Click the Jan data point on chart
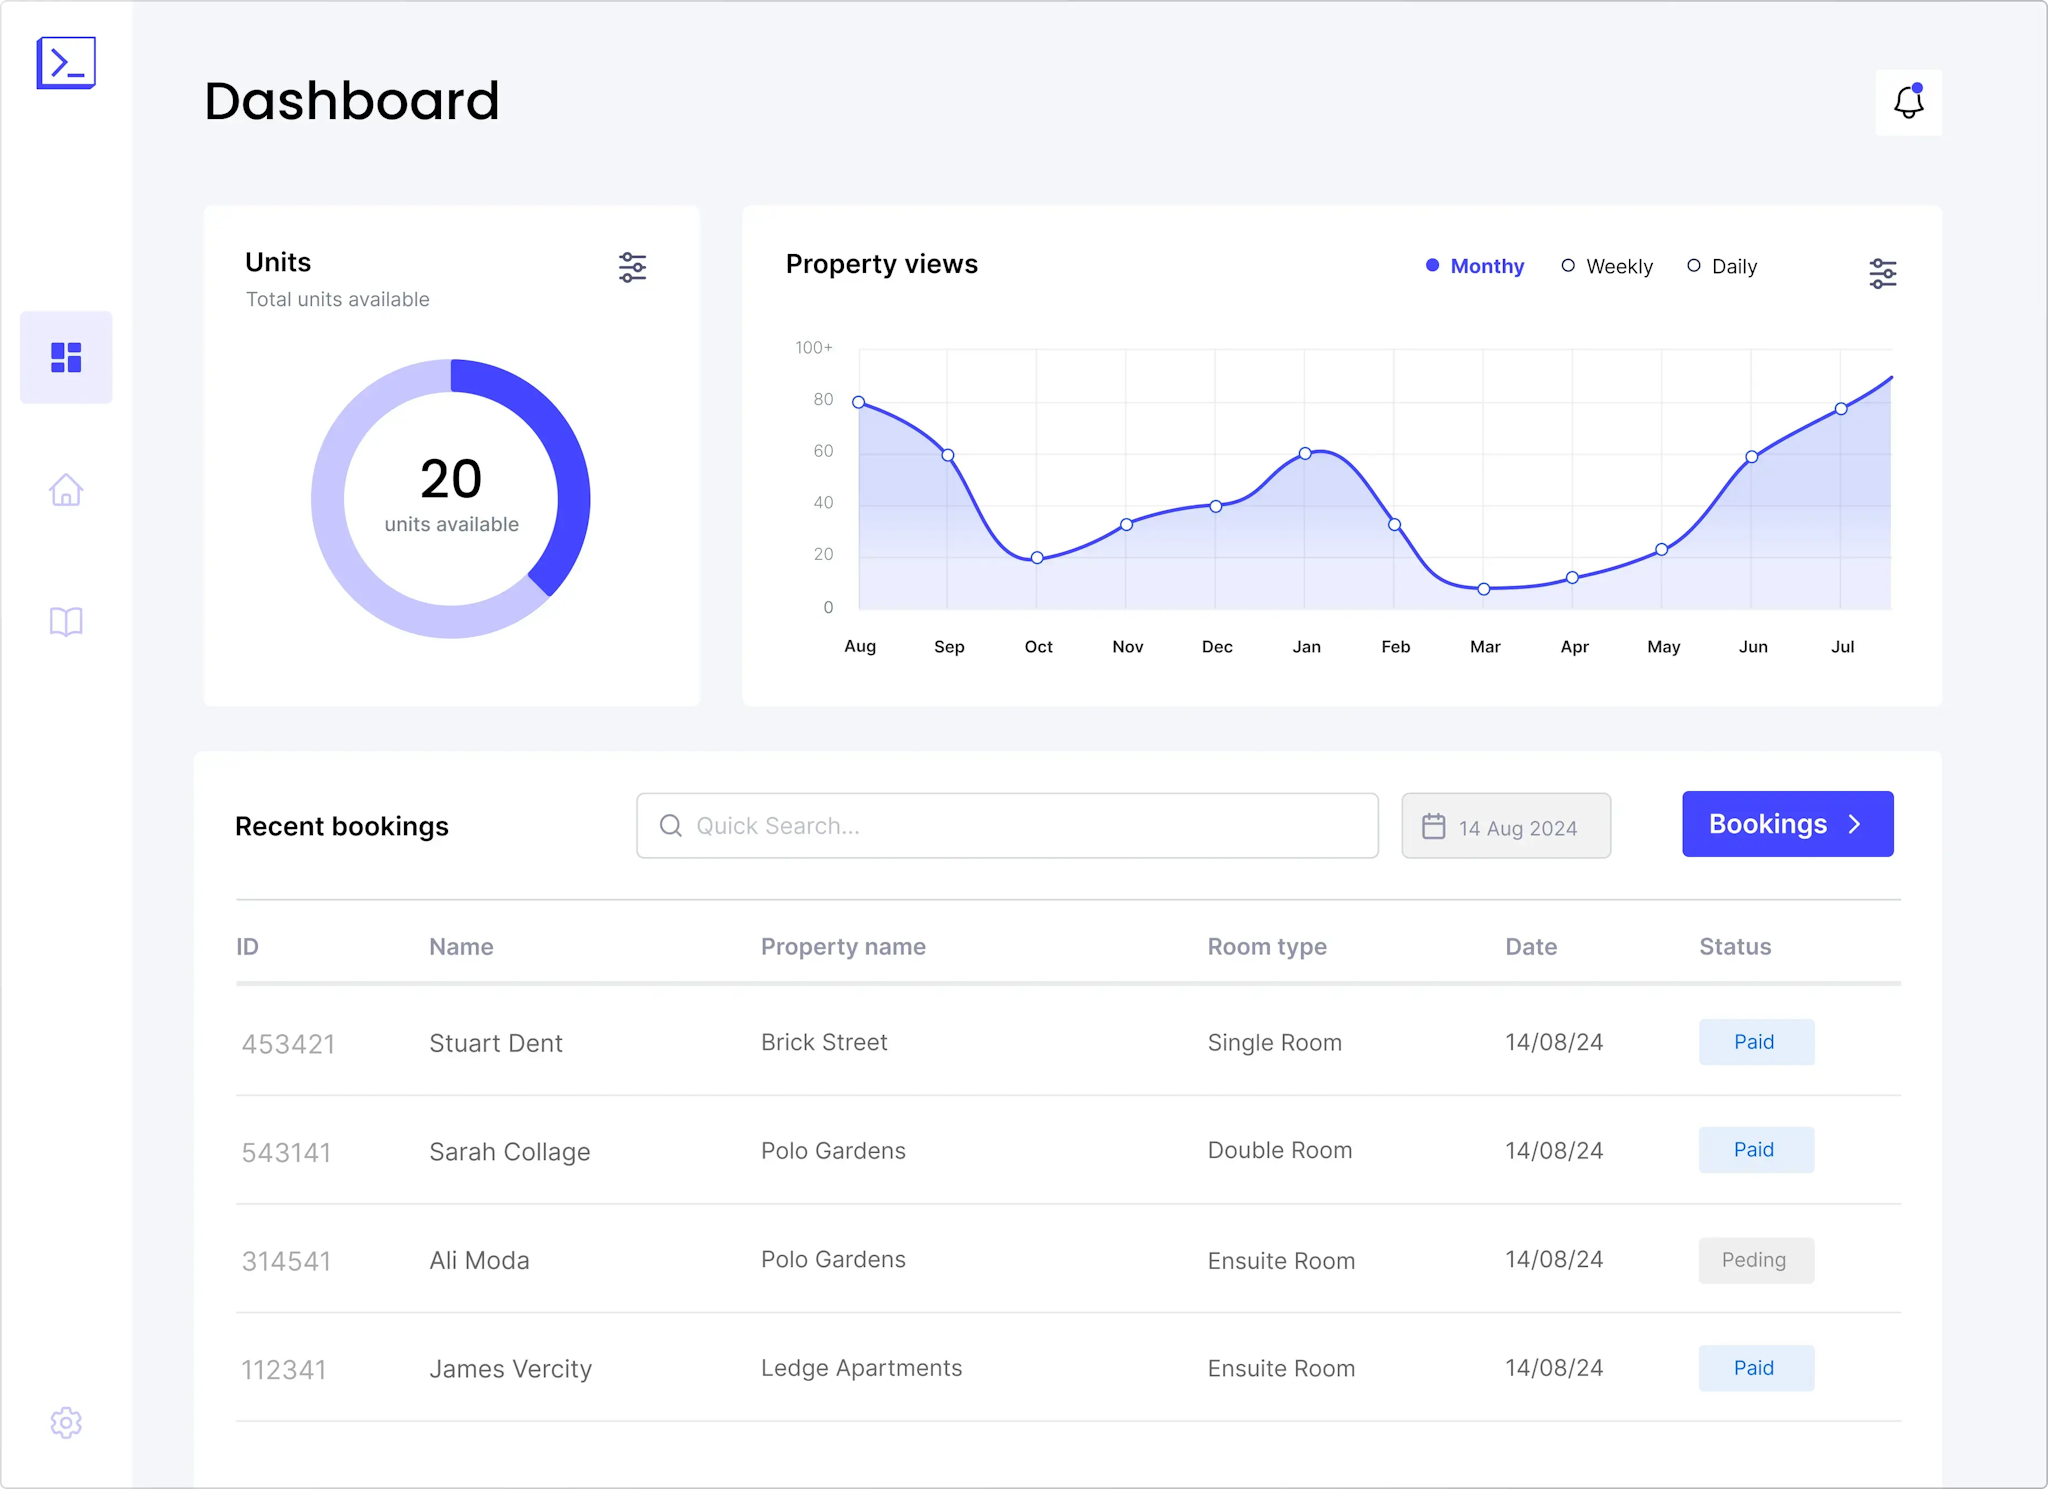The width and height of the screenshot is (2048, 1489). click(x=1305, y=453)
